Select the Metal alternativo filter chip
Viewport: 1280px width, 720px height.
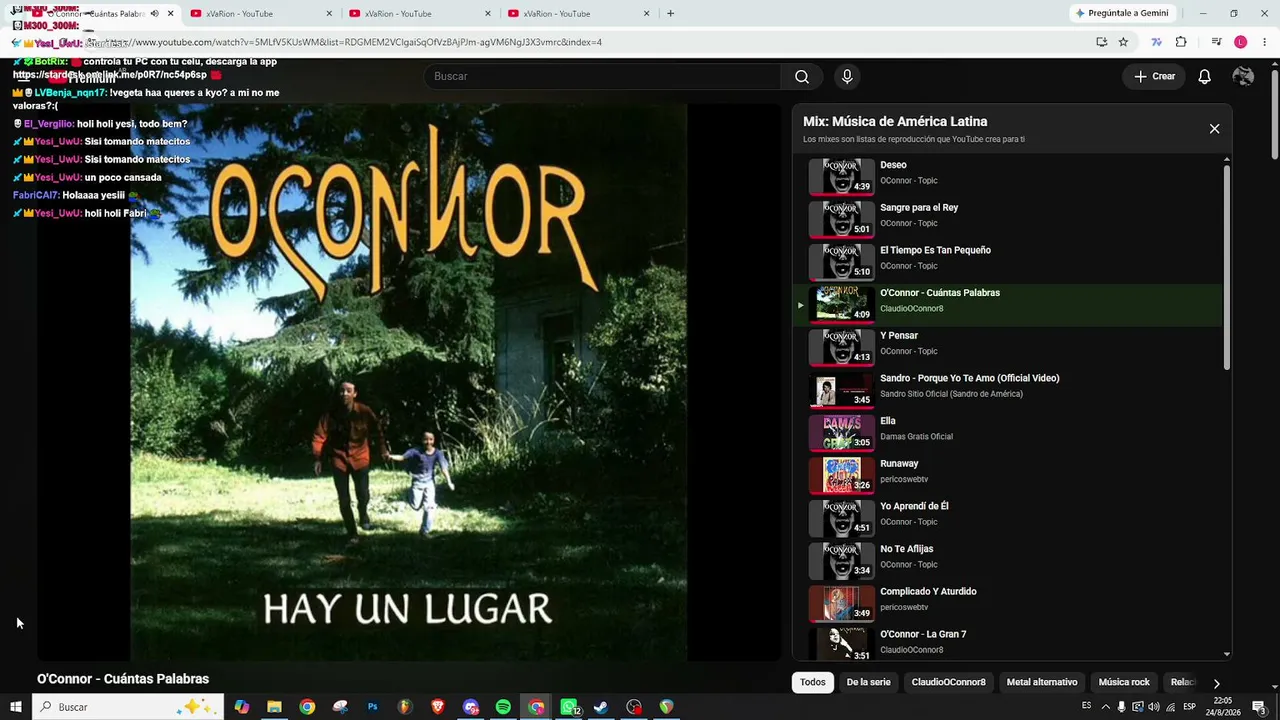[1042, 683]
